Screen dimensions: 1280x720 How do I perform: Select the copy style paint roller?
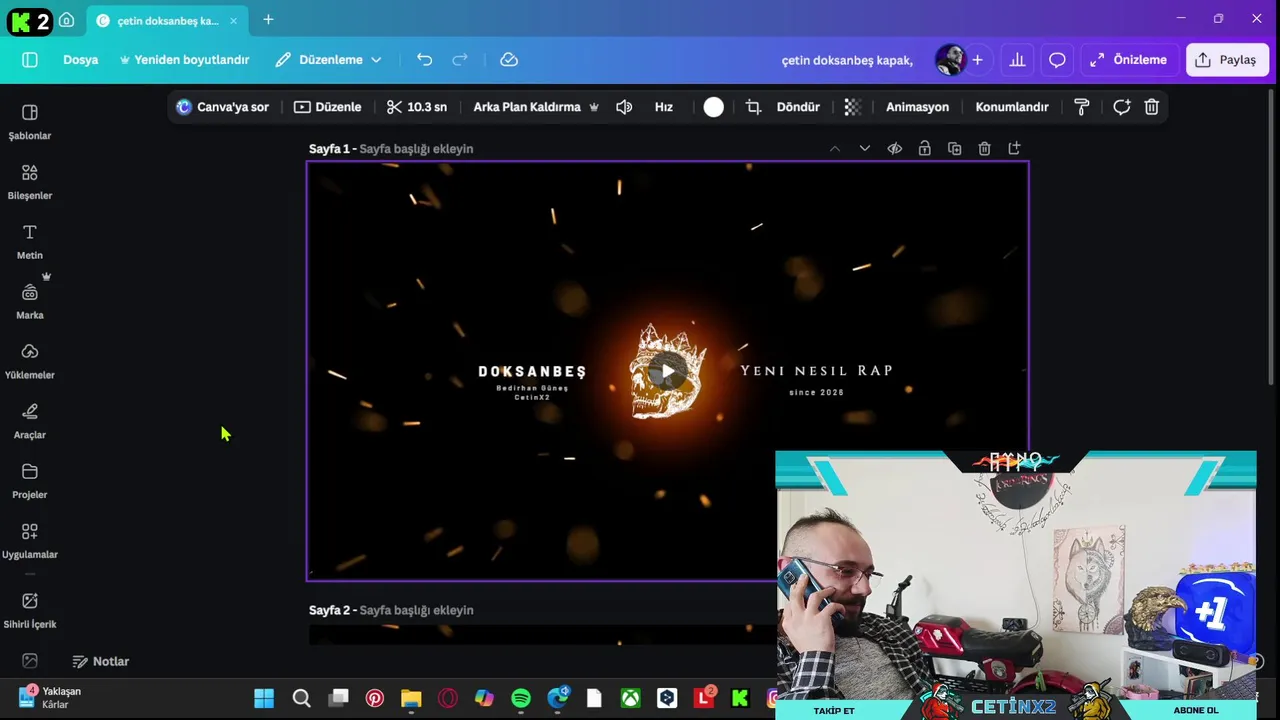(x=1081, y=107)
